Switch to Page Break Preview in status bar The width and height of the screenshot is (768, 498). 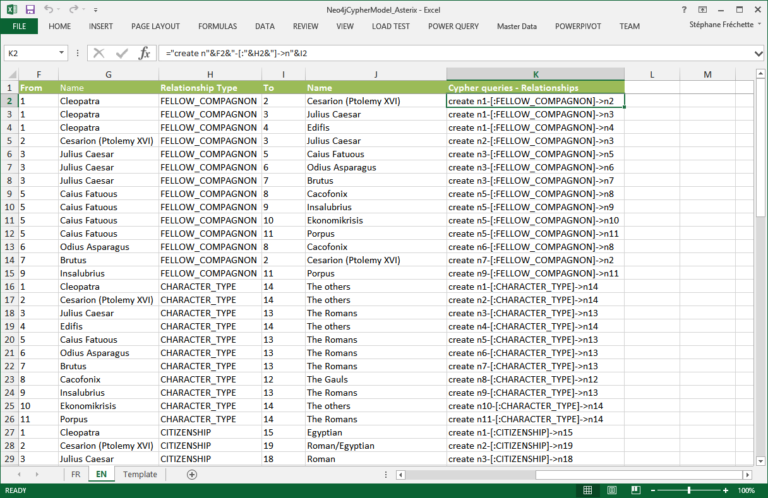click(x=636, y=491)
